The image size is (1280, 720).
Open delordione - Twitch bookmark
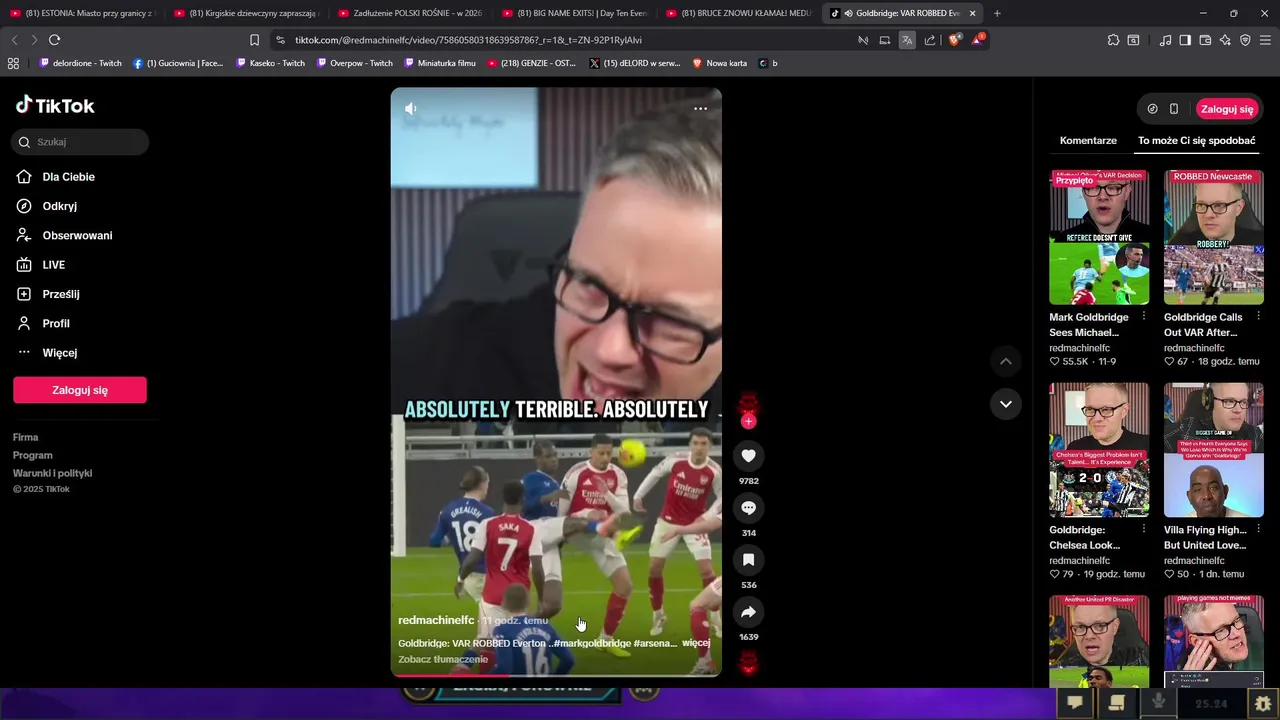[80, 63]
